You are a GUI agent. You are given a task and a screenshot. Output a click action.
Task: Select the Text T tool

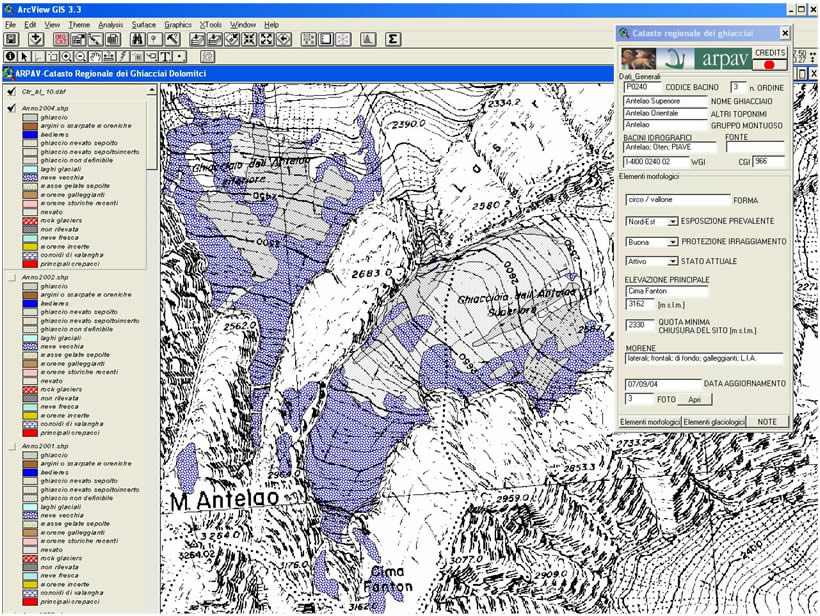click(x=165, y=56)
